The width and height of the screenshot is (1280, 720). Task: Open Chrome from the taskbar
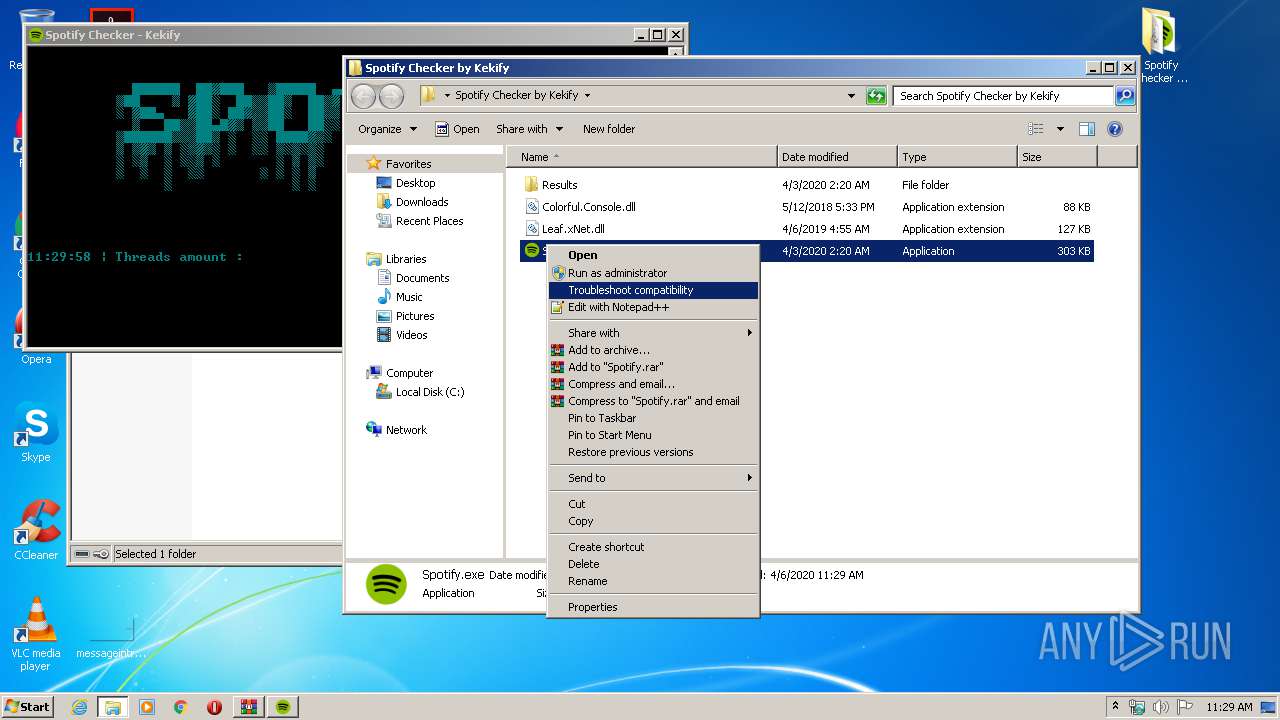click(181, 707)
